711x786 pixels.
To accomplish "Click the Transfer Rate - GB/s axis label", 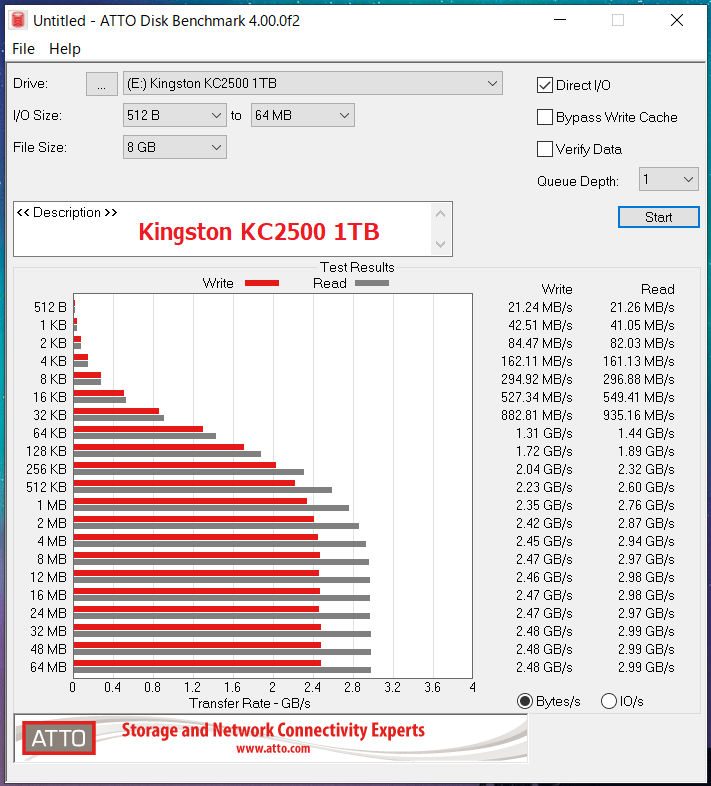I will click(250, 703).
